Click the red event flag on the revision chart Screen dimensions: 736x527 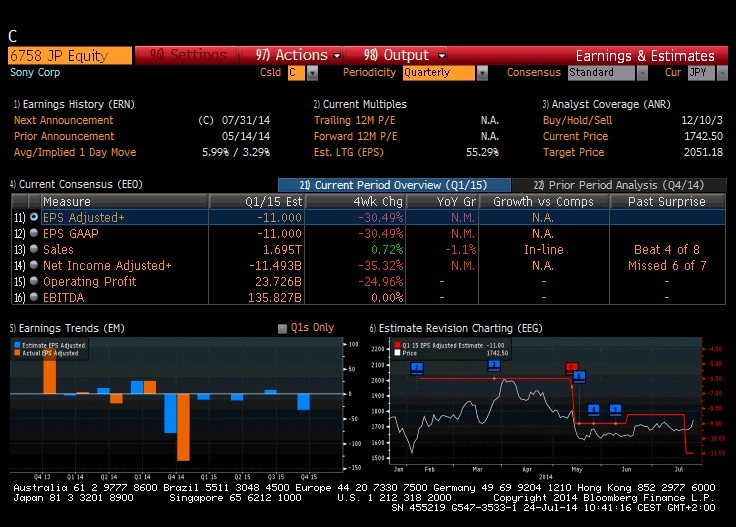[571, 368]
